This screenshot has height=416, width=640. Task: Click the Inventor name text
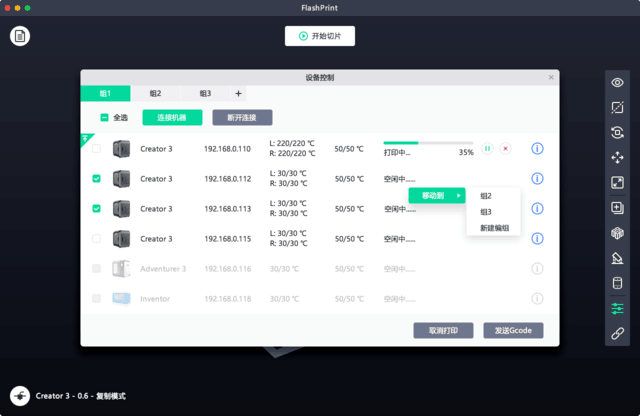[x=155, y=299]
